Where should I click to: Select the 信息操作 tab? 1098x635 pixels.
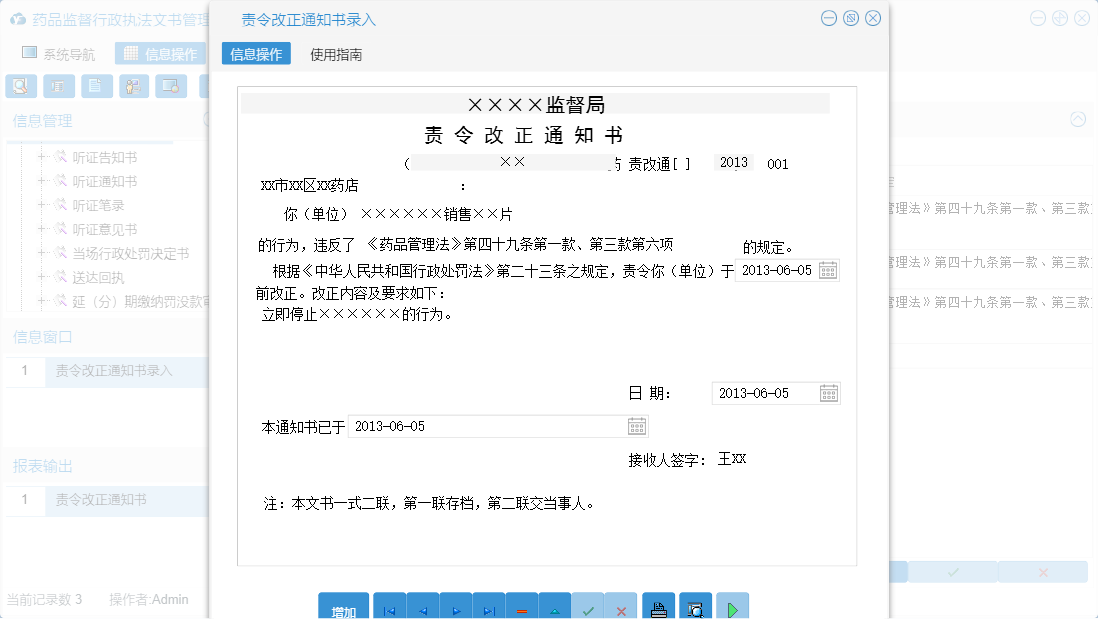point(256,53)
